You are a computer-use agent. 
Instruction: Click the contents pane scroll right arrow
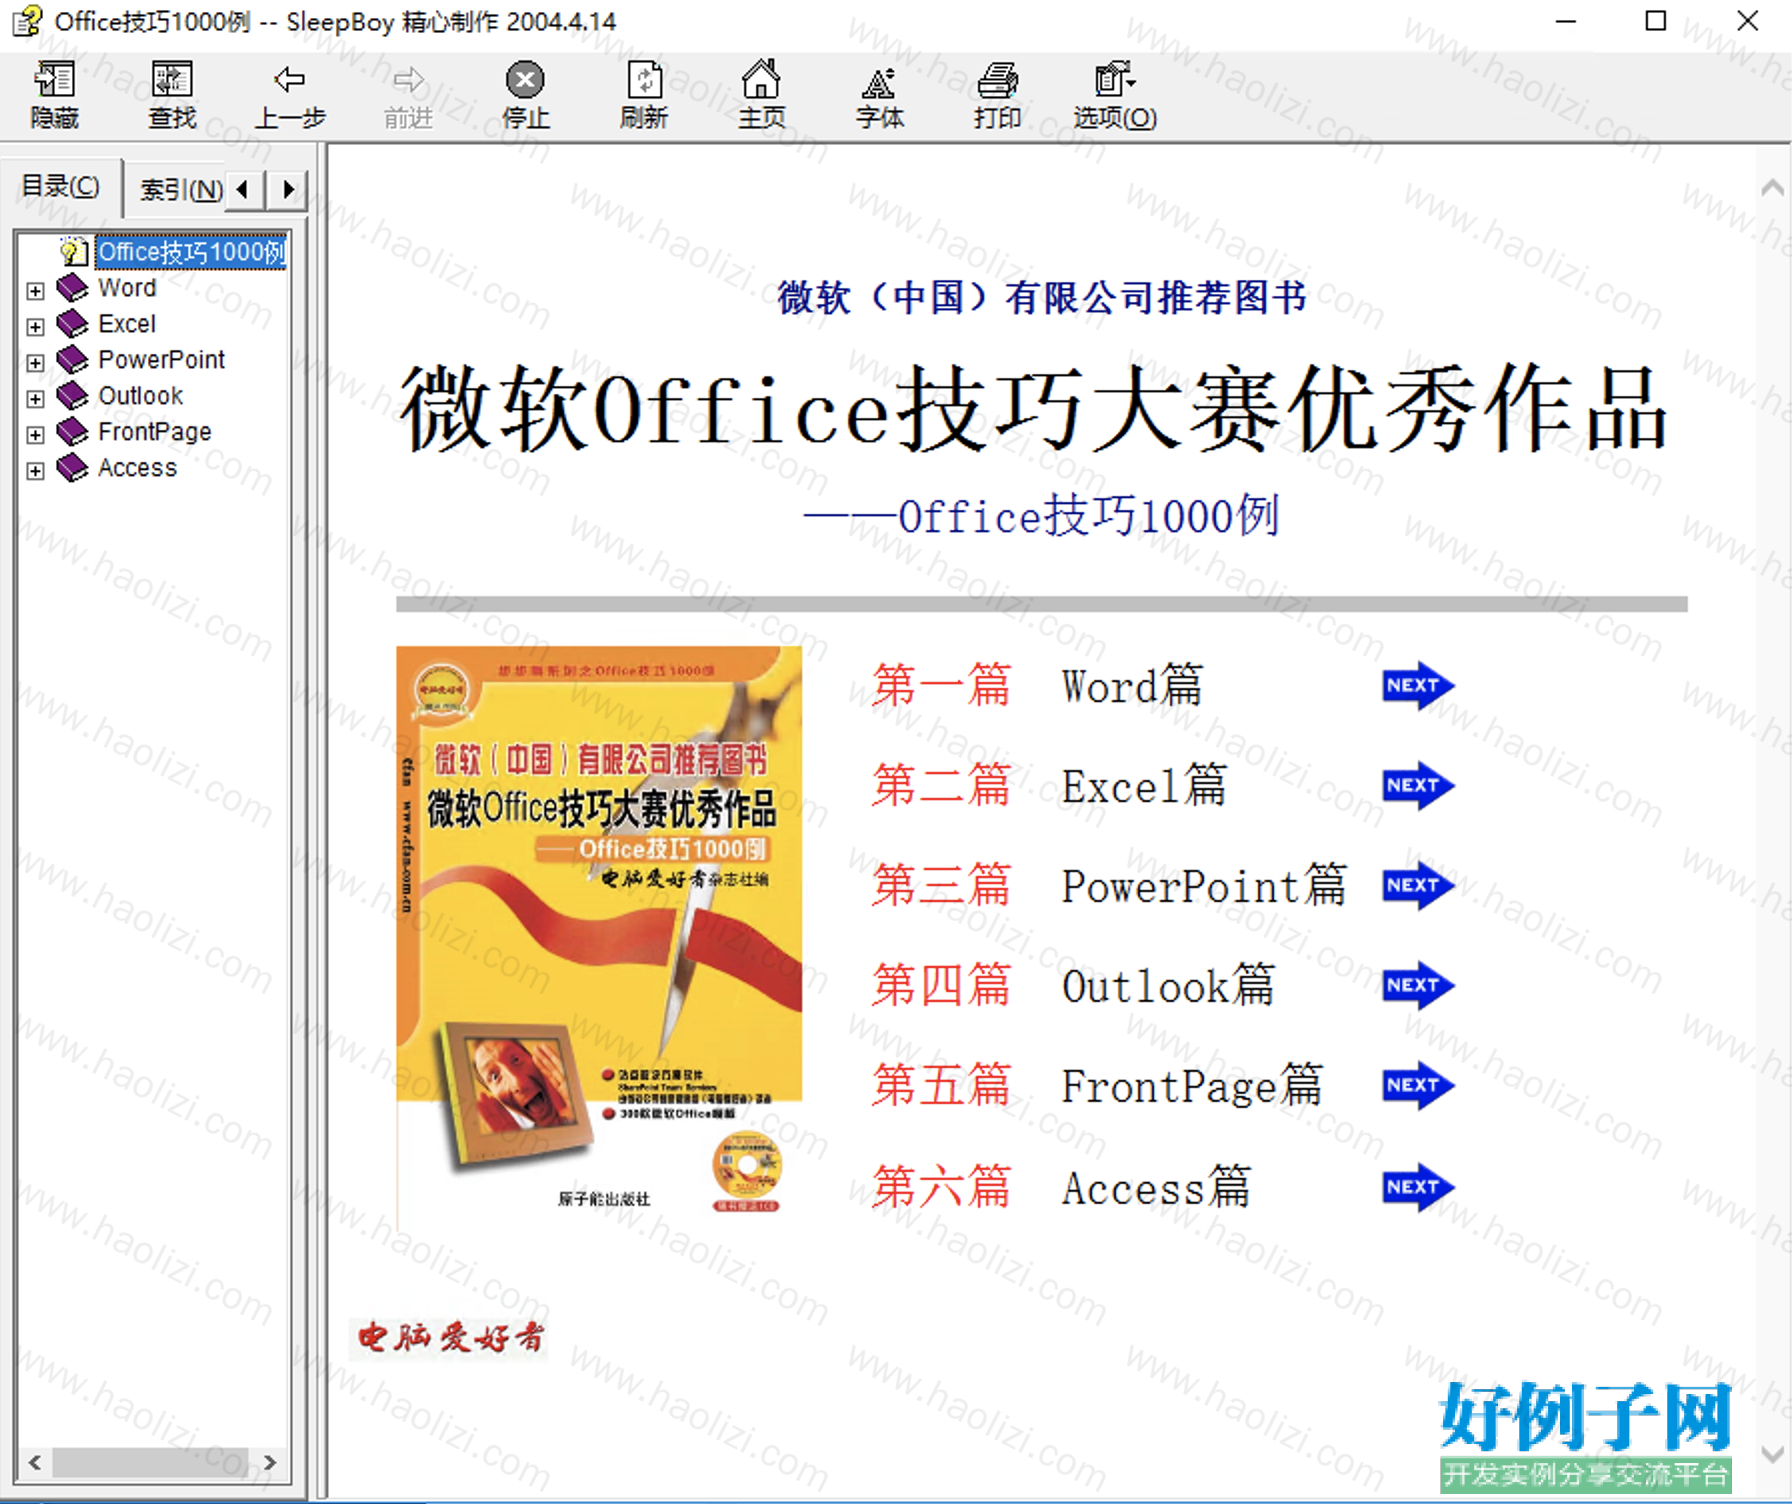coord(269,1462)
